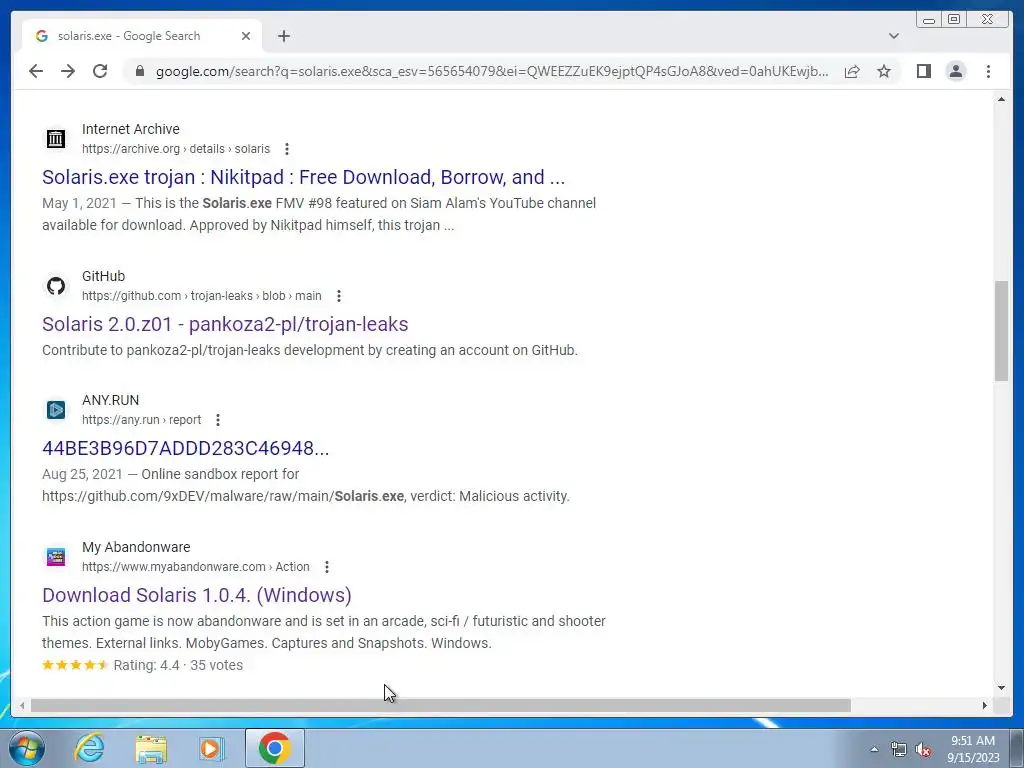
Task: Open the taskbar clock showing 9:51 AM
Action: click(x=973, y=749)
